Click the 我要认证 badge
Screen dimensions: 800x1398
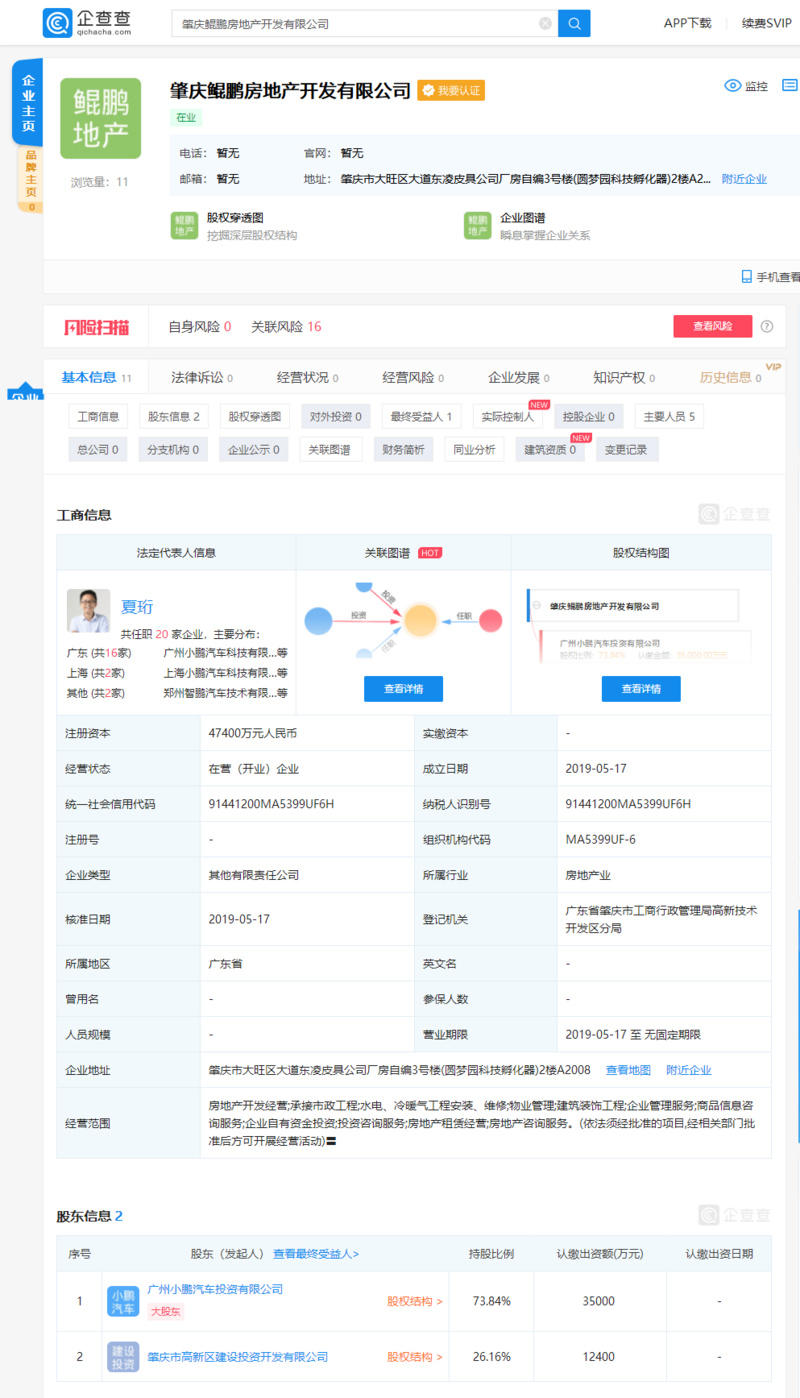[x=451, y=90]
